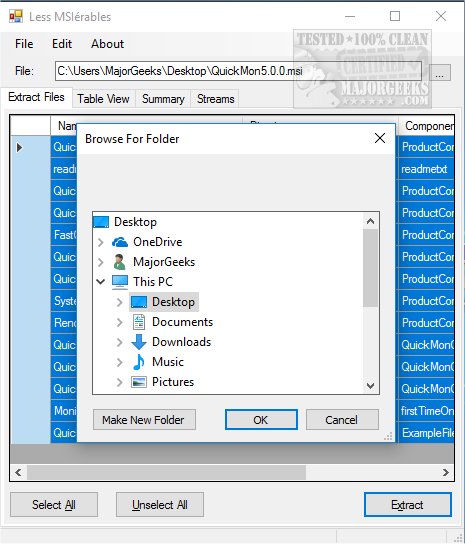Image resolution: width=465 pixels, height=544 pixels.
Task: Expand the MajorGeeks tree node
Action: point(101,262)
